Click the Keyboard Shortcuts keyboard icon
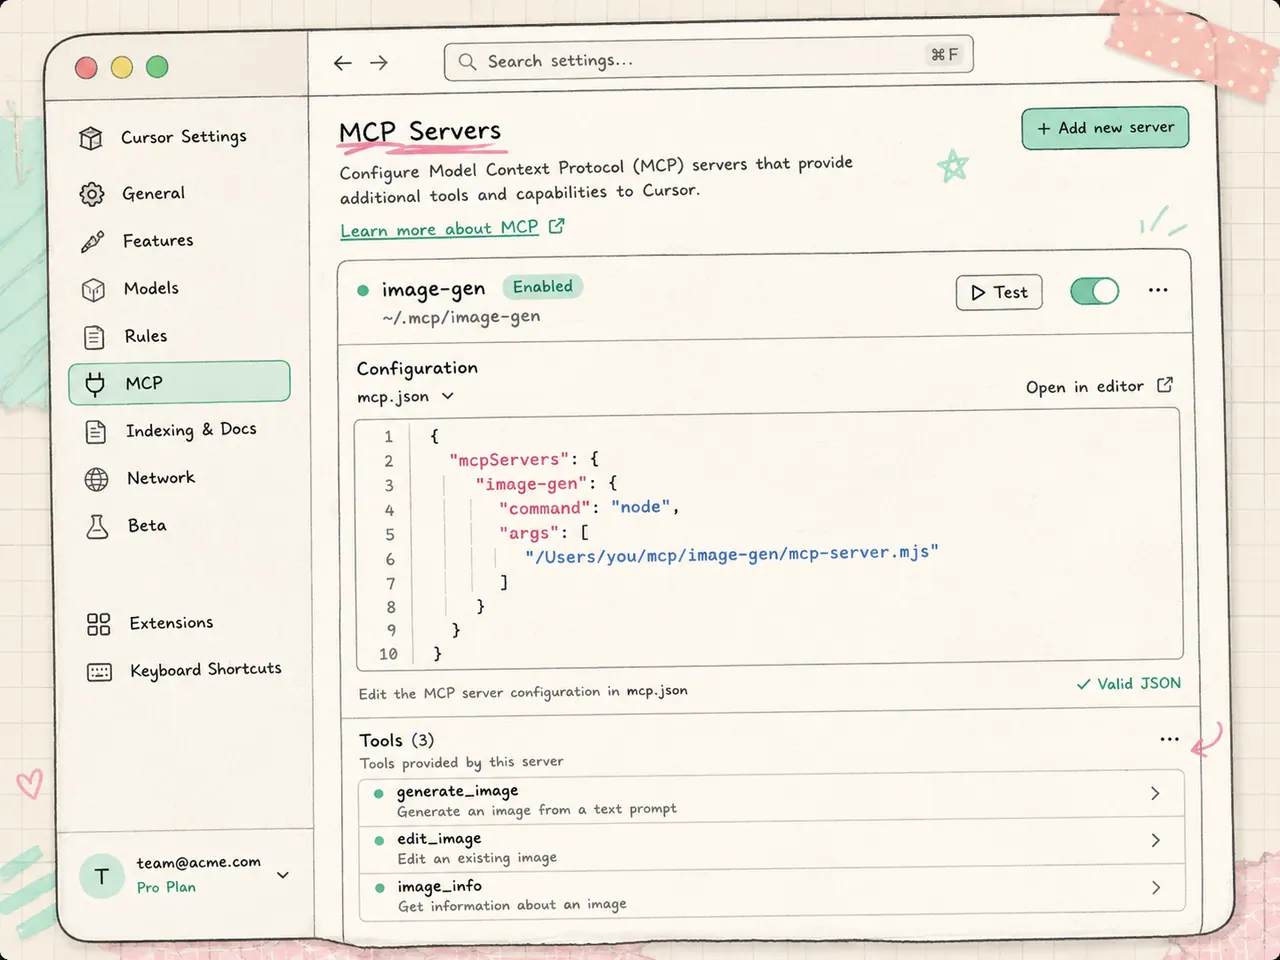This screenshot has width=1280, height=960. (100, 672)
